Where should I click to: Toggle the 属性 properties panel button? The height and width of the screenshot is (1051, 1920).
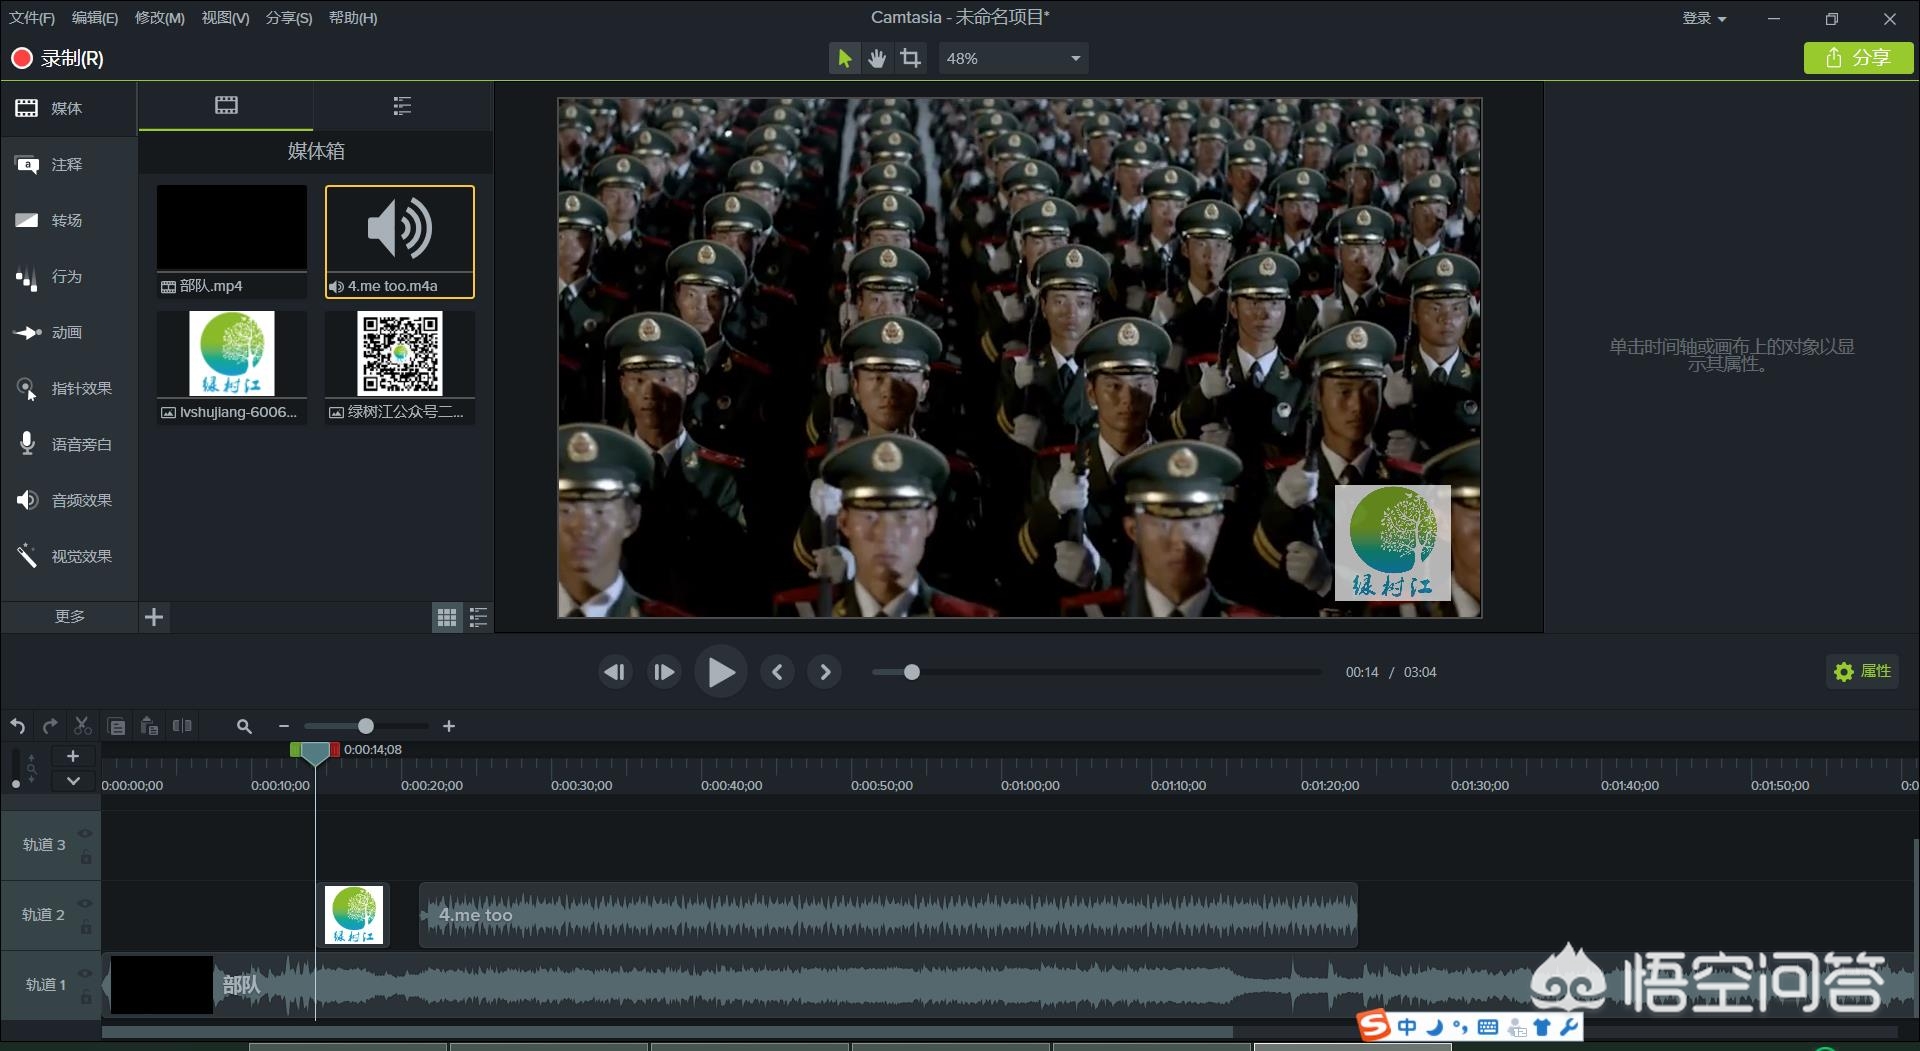(x=1863, y=672)
